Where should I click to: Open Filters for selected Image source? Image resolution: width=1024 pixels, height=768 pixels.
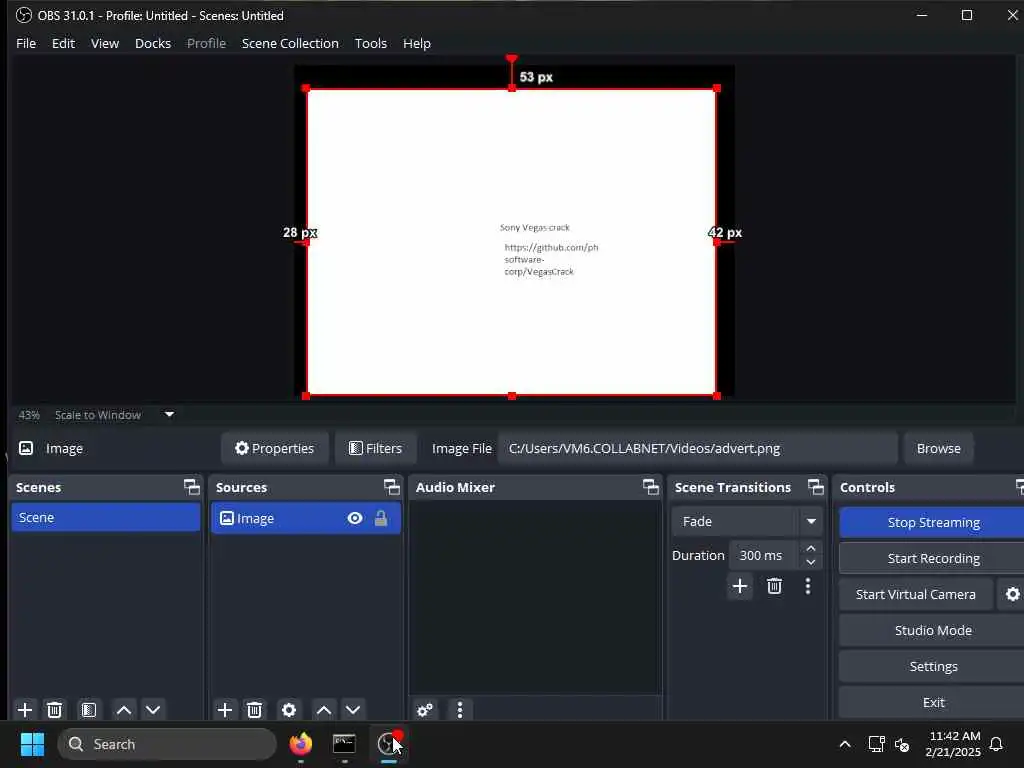point(376,448)
